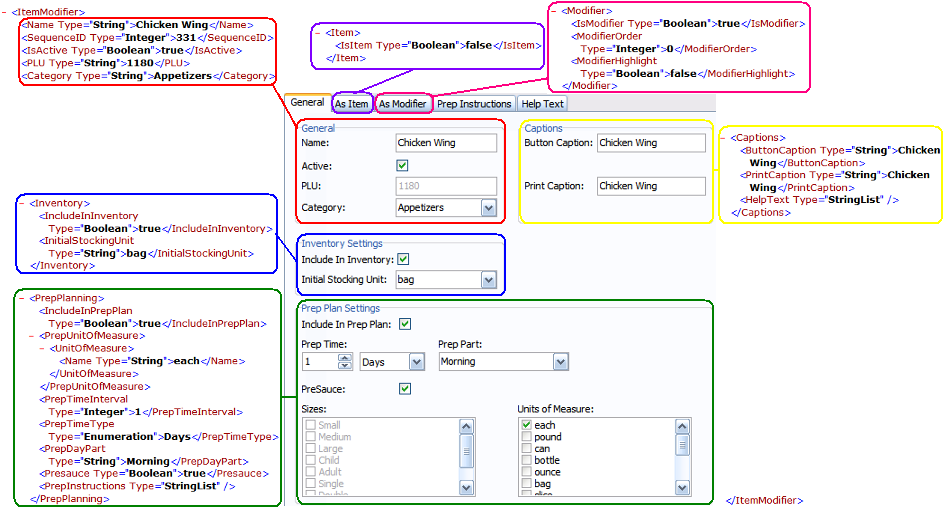Screen dimensions: 944x509
Task: Collapse the PrepPlanning XML node
Action: [x=24, y=298]
